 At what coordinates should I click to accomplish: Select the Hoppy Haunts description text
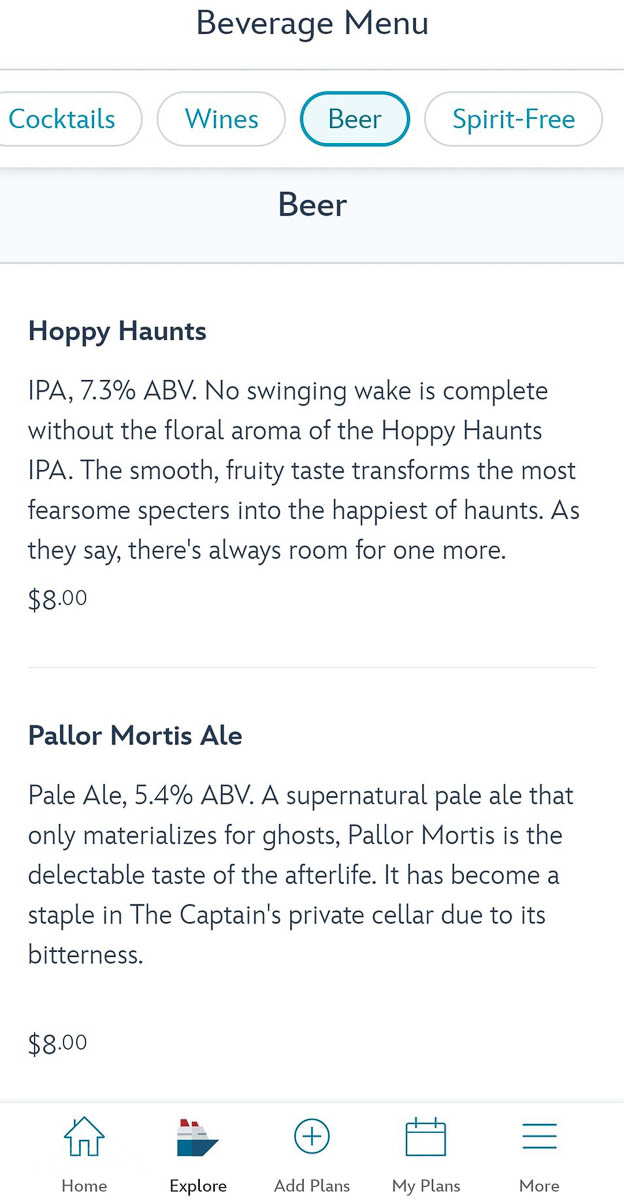(304, 470)
